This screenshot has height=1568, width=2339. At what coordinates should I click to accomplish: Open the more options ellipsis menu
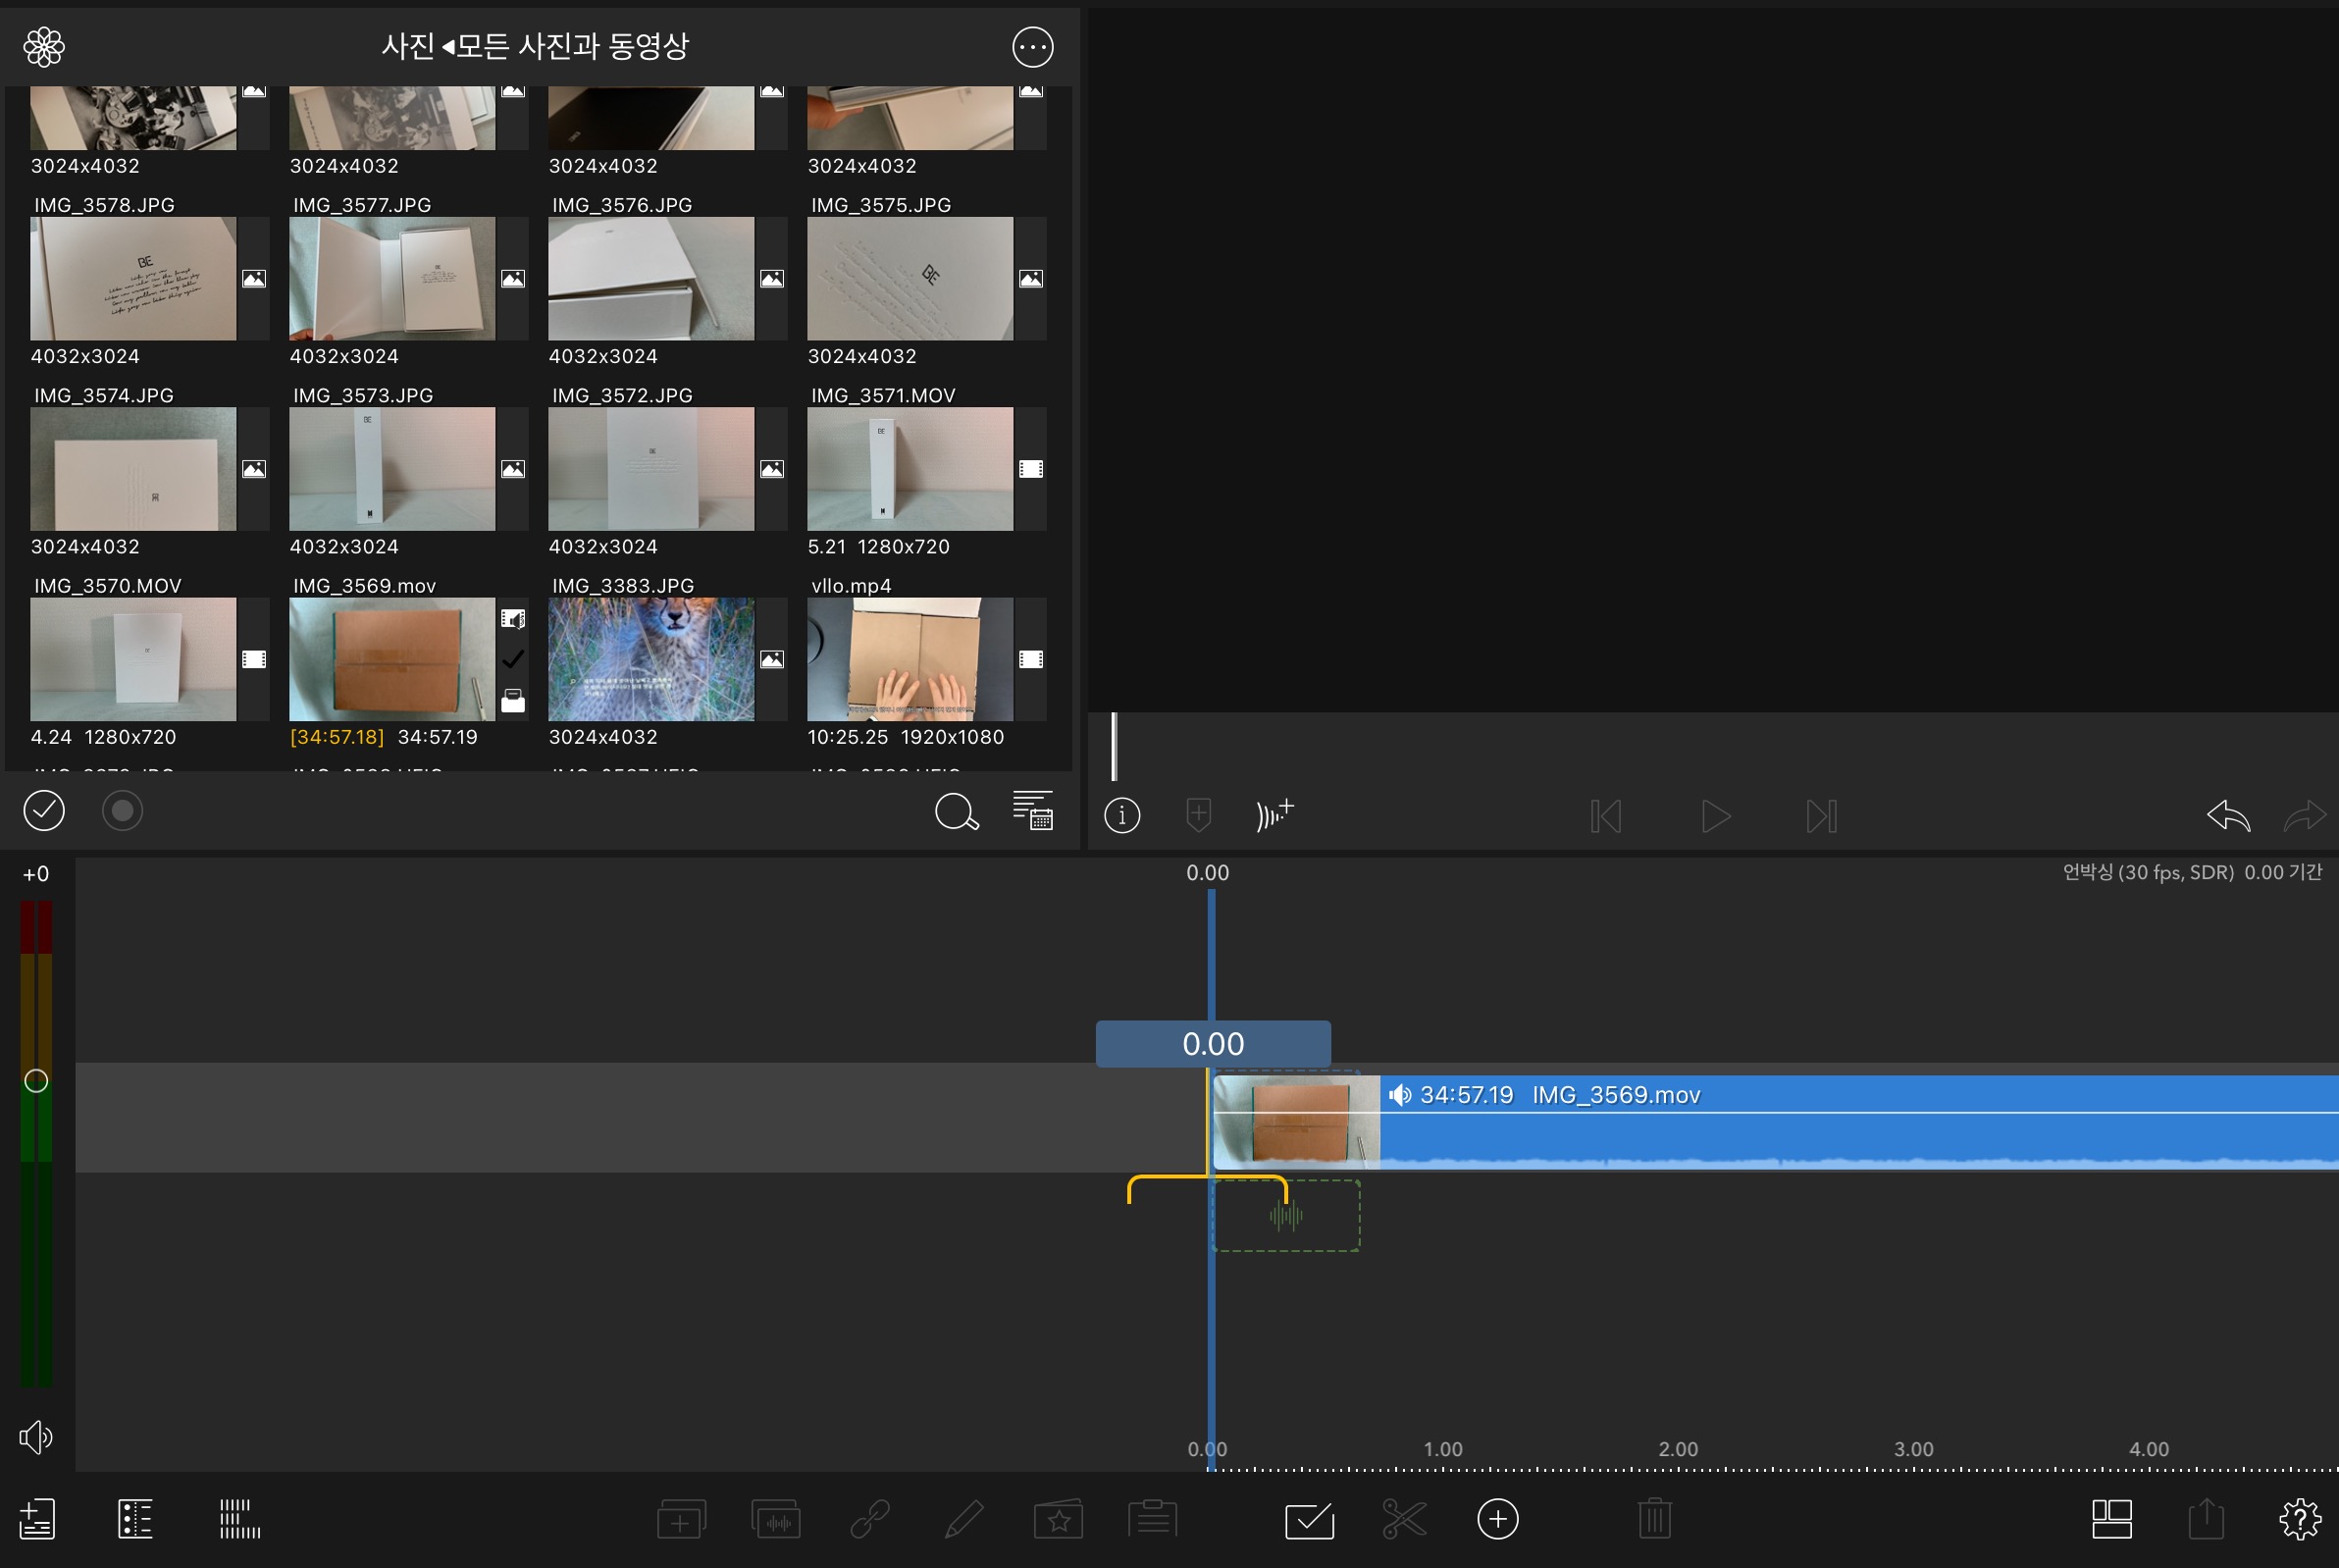pyautogui.click(x=1032, y=47)
